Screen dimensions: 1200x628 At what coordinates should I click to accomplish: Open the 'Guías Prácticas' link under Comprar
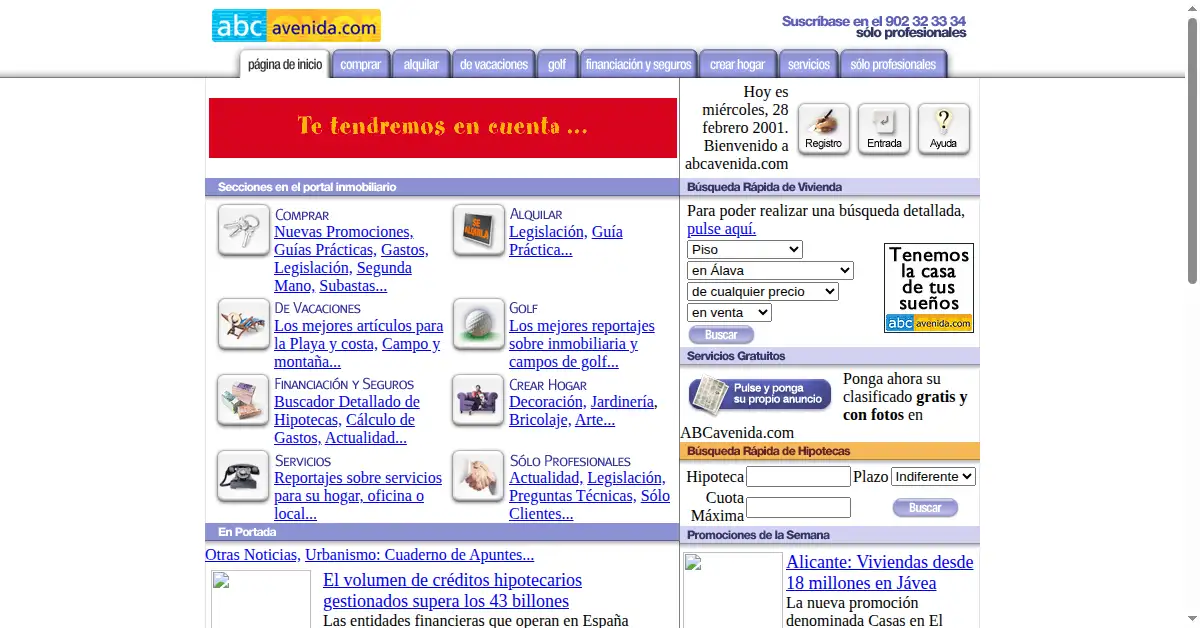(x=325, y=250)
